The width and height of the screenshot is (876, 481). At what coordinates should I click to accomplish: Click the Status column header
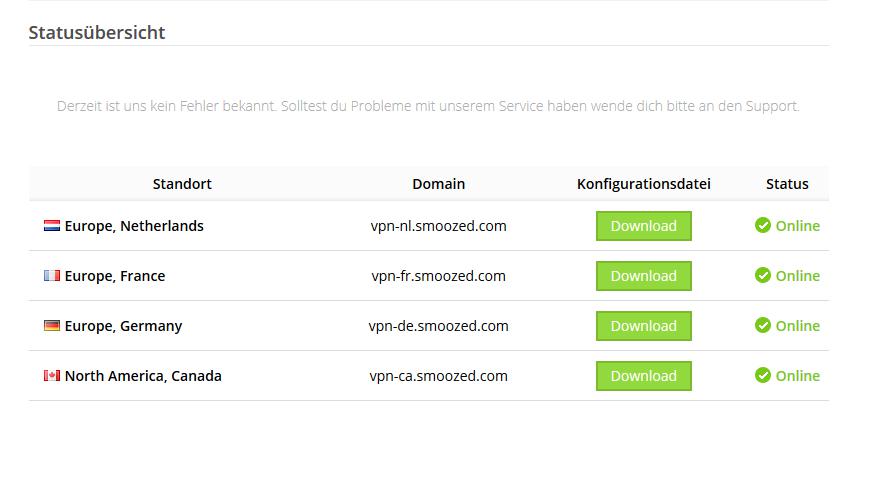tap(787, 184)
